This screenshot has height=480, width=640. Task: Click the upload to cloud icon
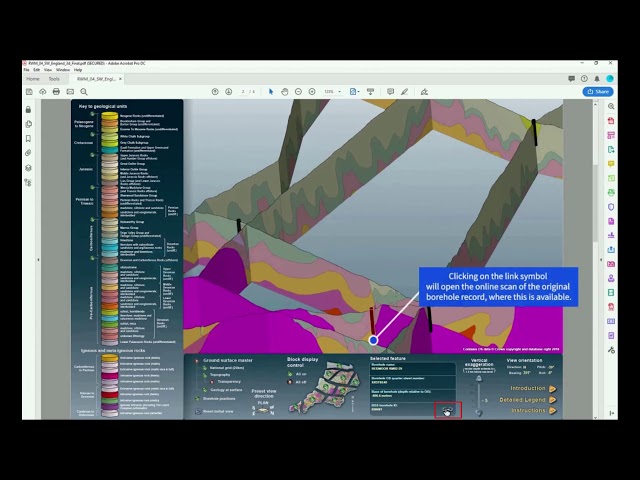42,92
